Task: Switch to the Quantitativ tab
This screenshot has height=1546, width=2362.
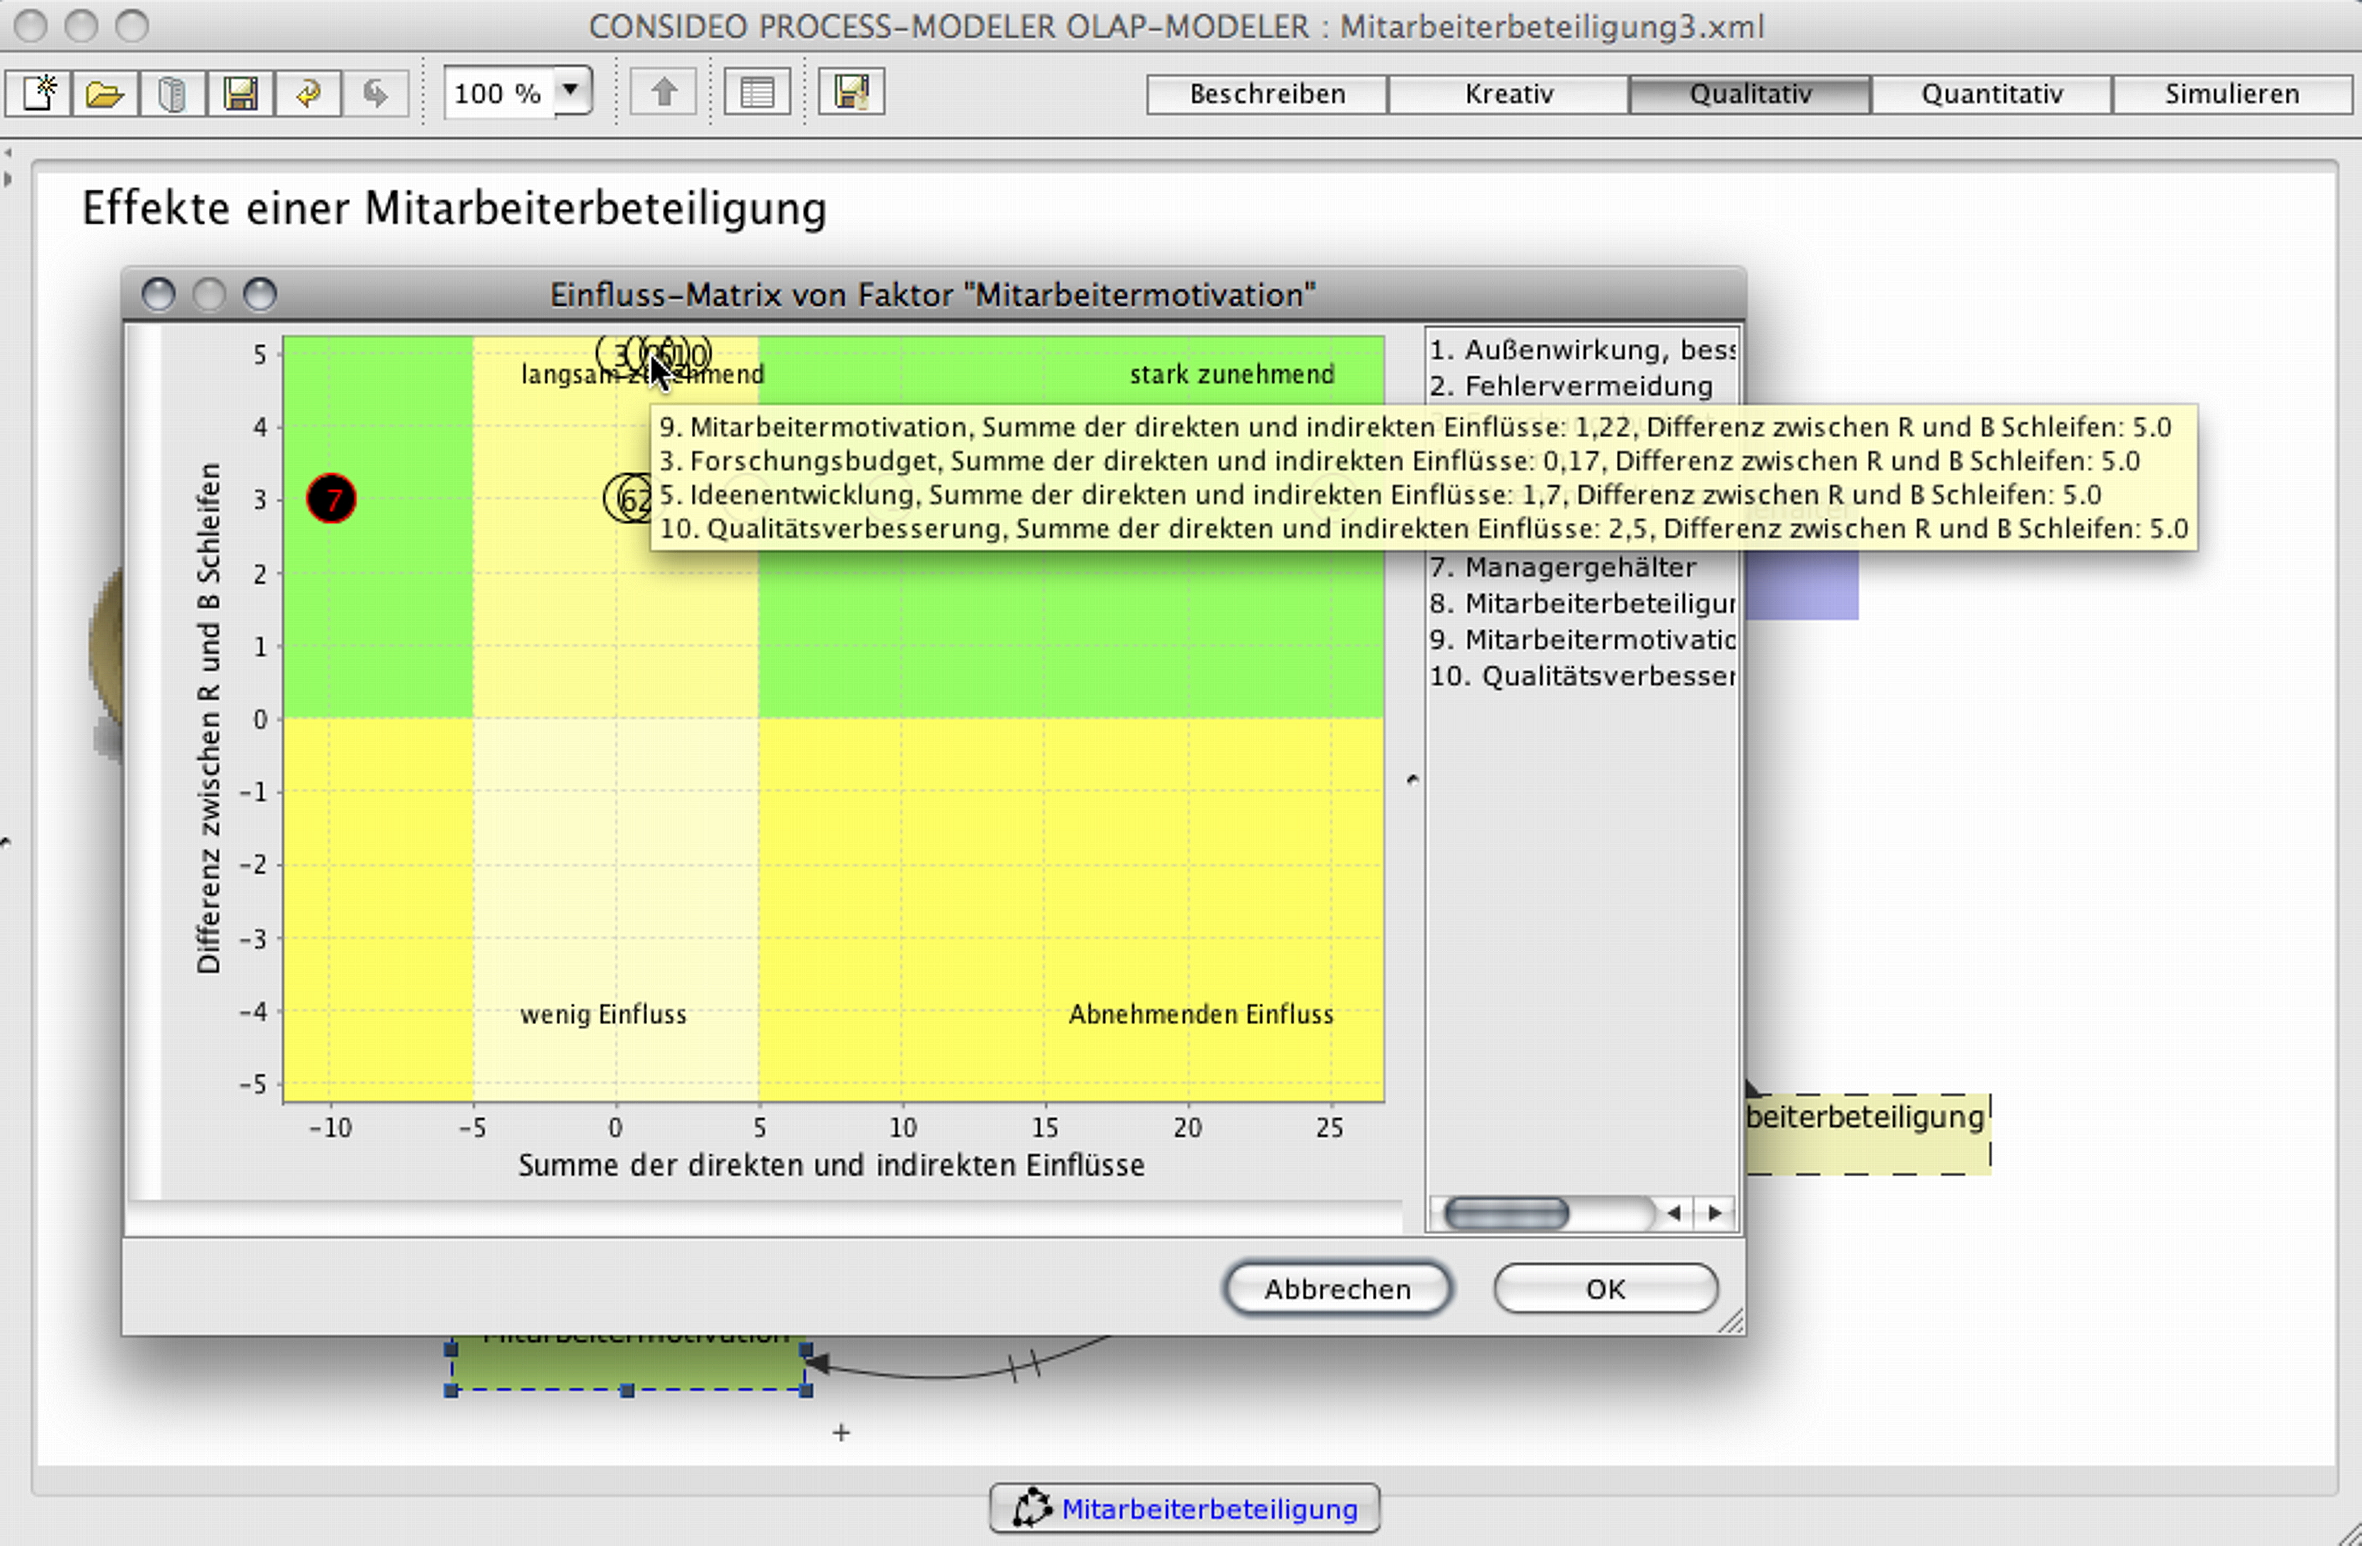Action: click(x=1991, y=94)
